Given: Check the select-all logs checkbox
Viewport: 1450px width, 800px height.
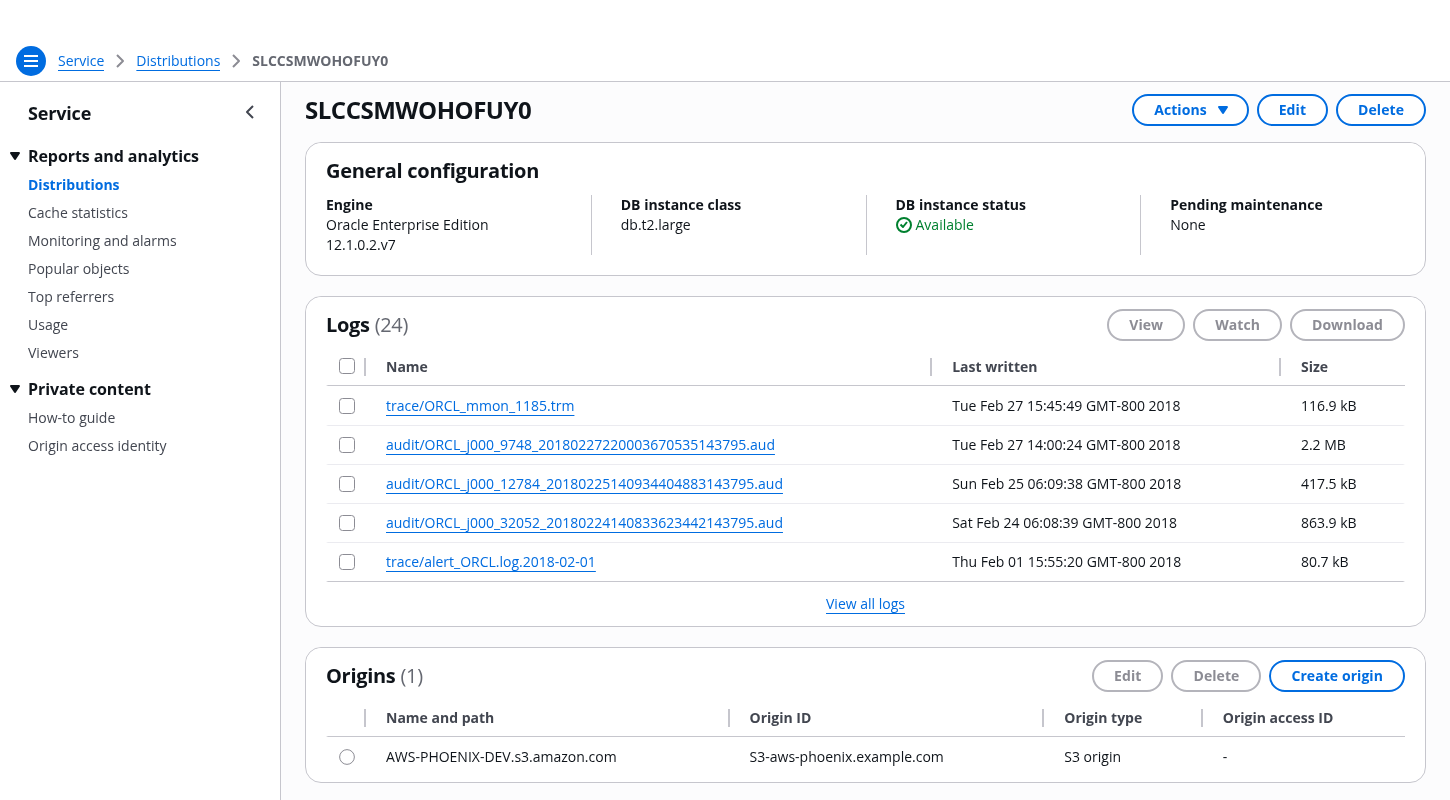Looking at the screenshot, I should [x=347, y=366].
